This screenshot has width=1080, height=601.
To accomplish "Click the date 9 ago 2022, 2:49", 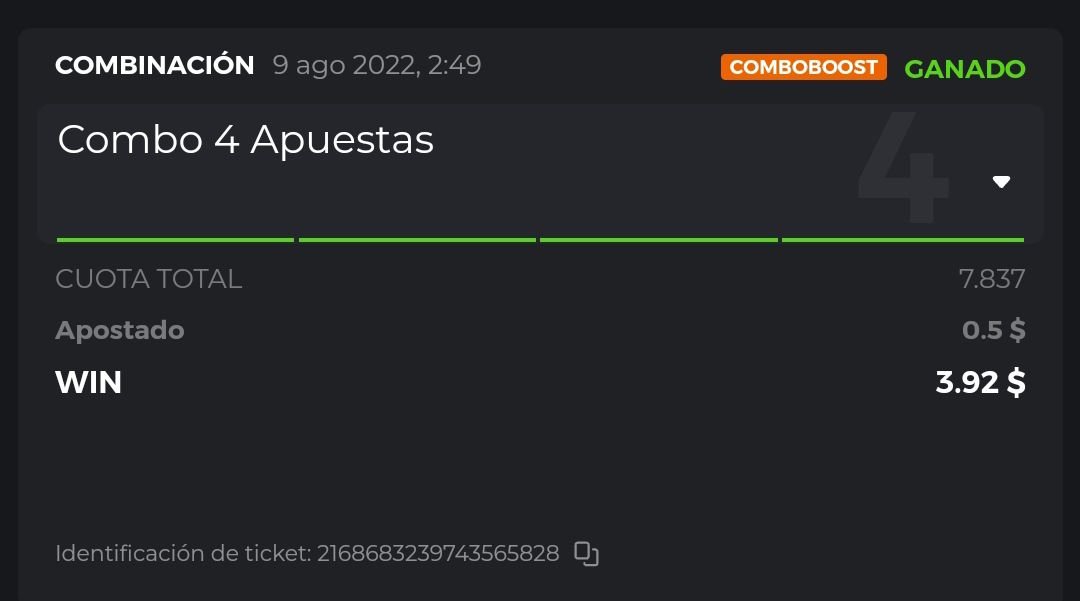I will [377, 66].
